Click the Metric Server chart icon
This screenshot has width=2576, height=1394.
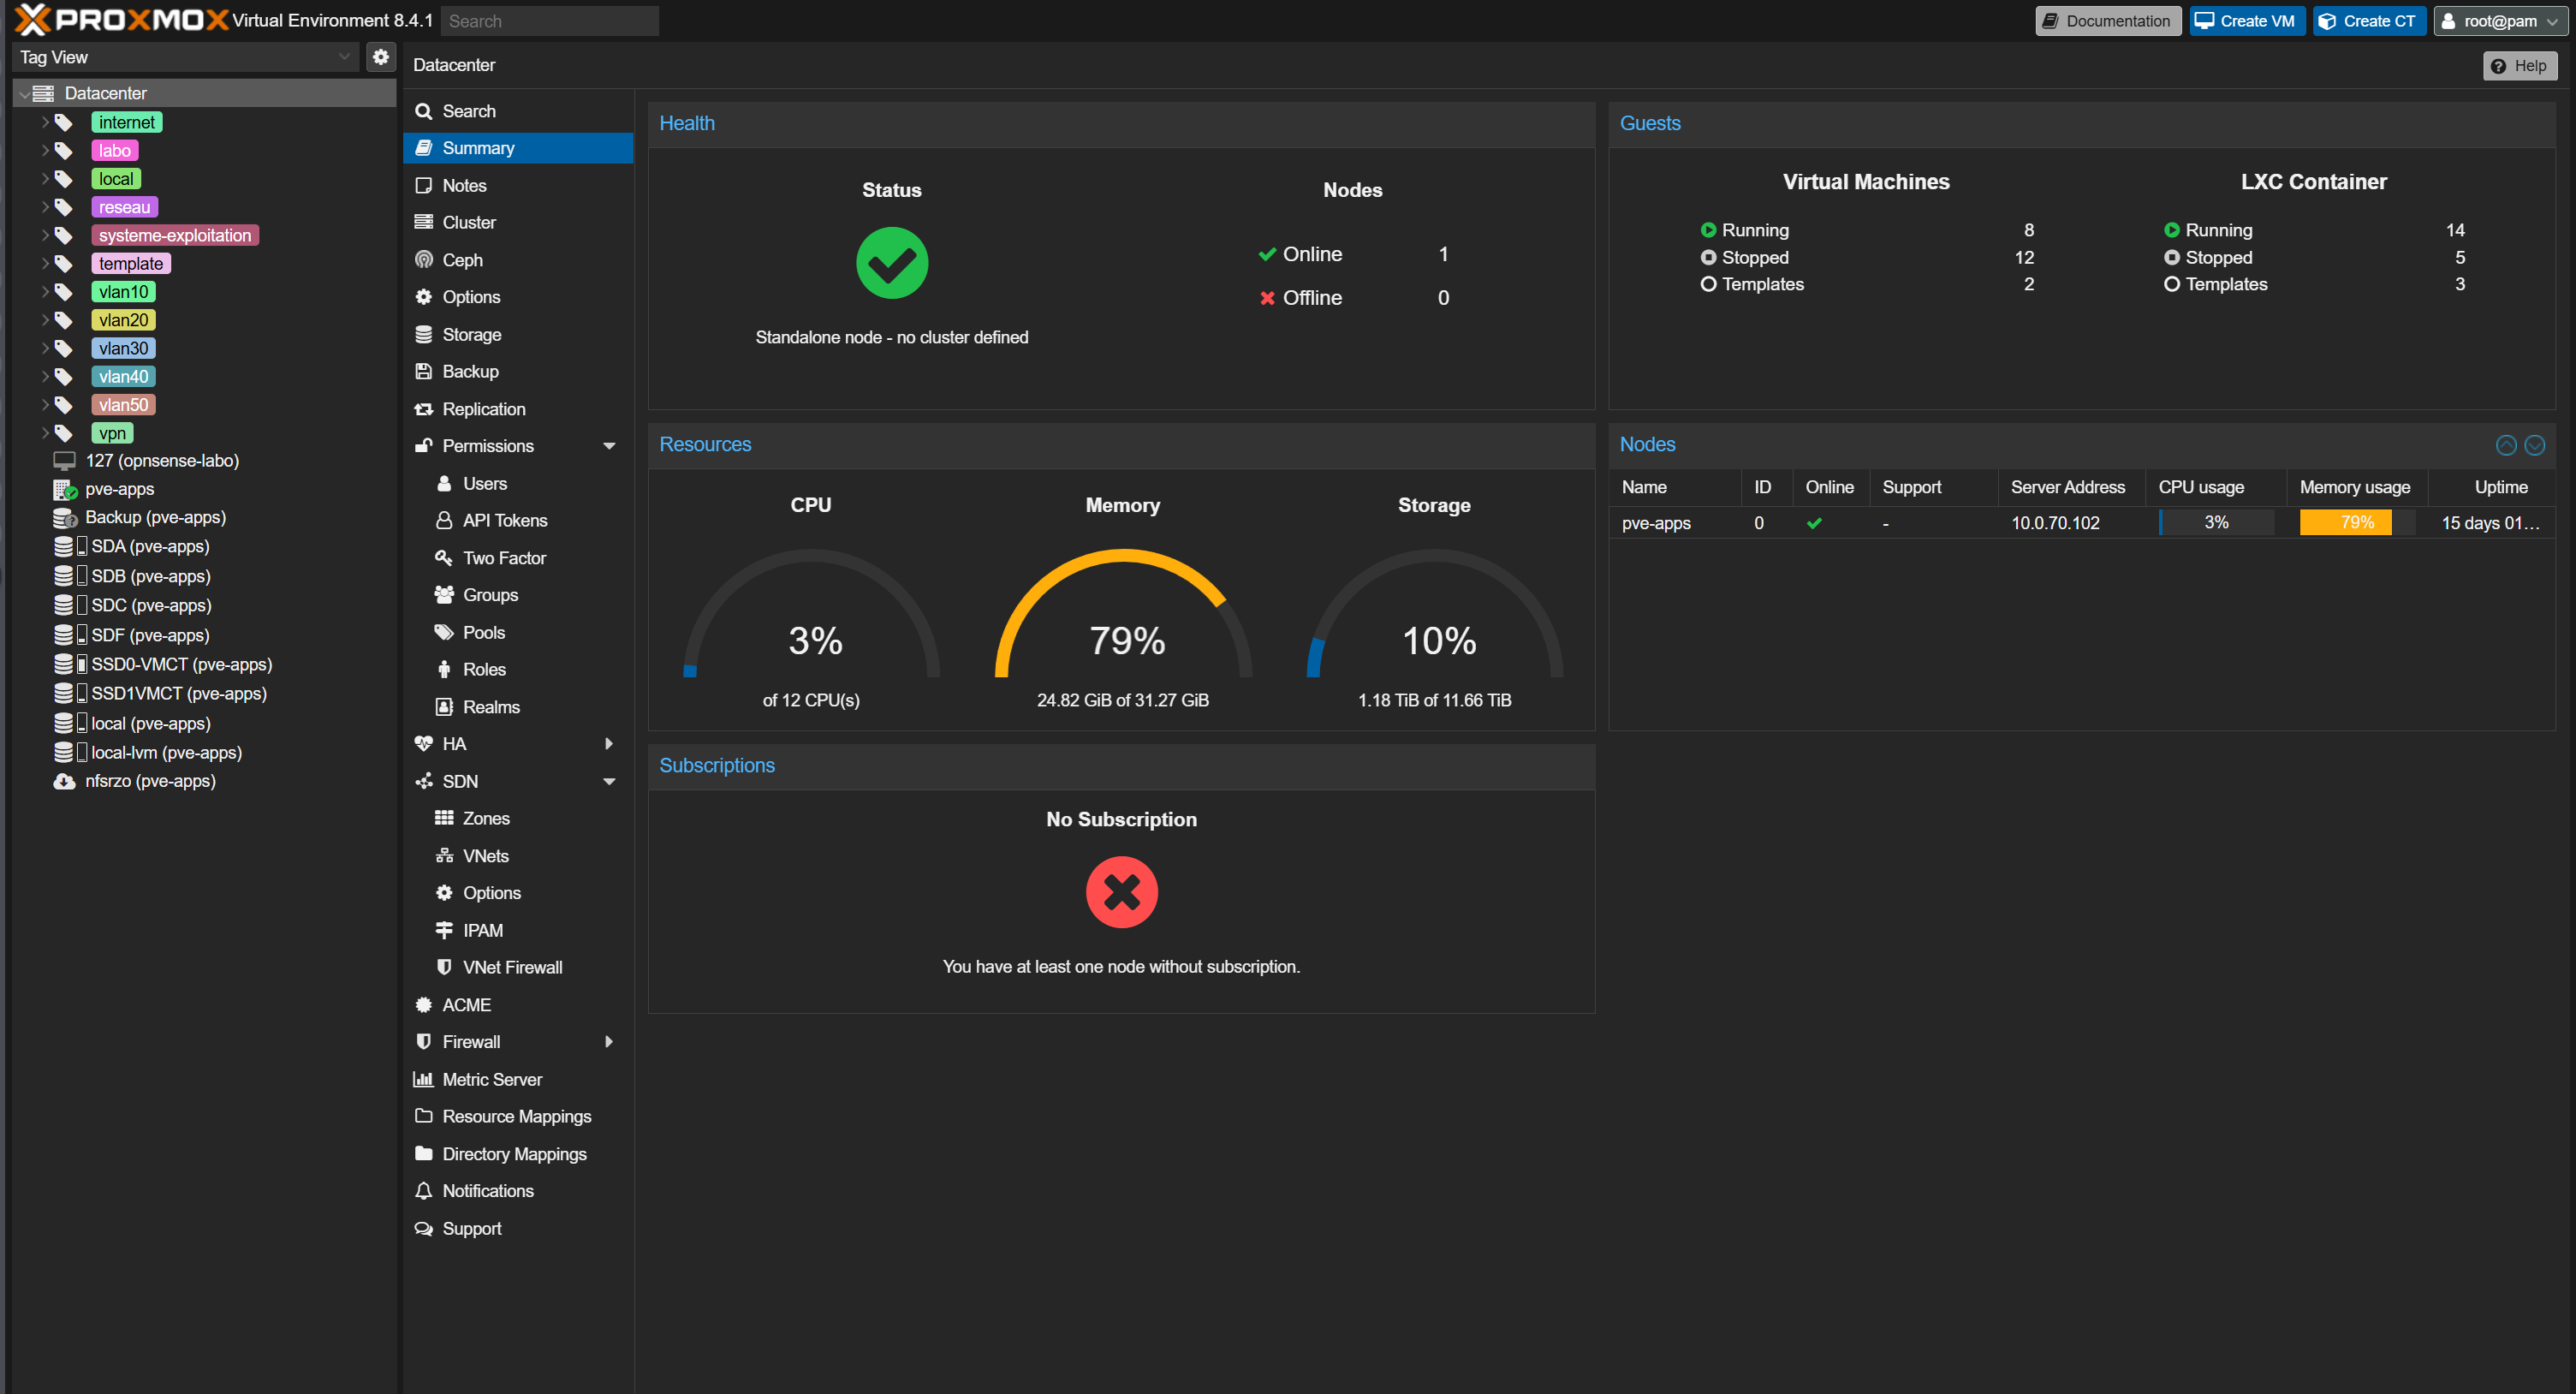coord(424,1079)
